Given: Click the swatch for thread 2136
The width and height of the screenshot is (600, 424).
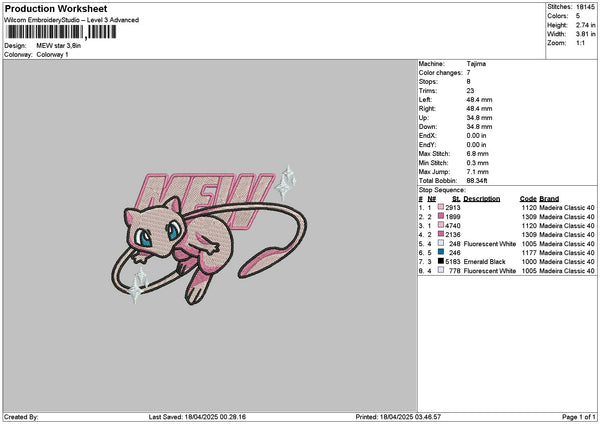Looking at the screenshot, I should tap(441, 234).
